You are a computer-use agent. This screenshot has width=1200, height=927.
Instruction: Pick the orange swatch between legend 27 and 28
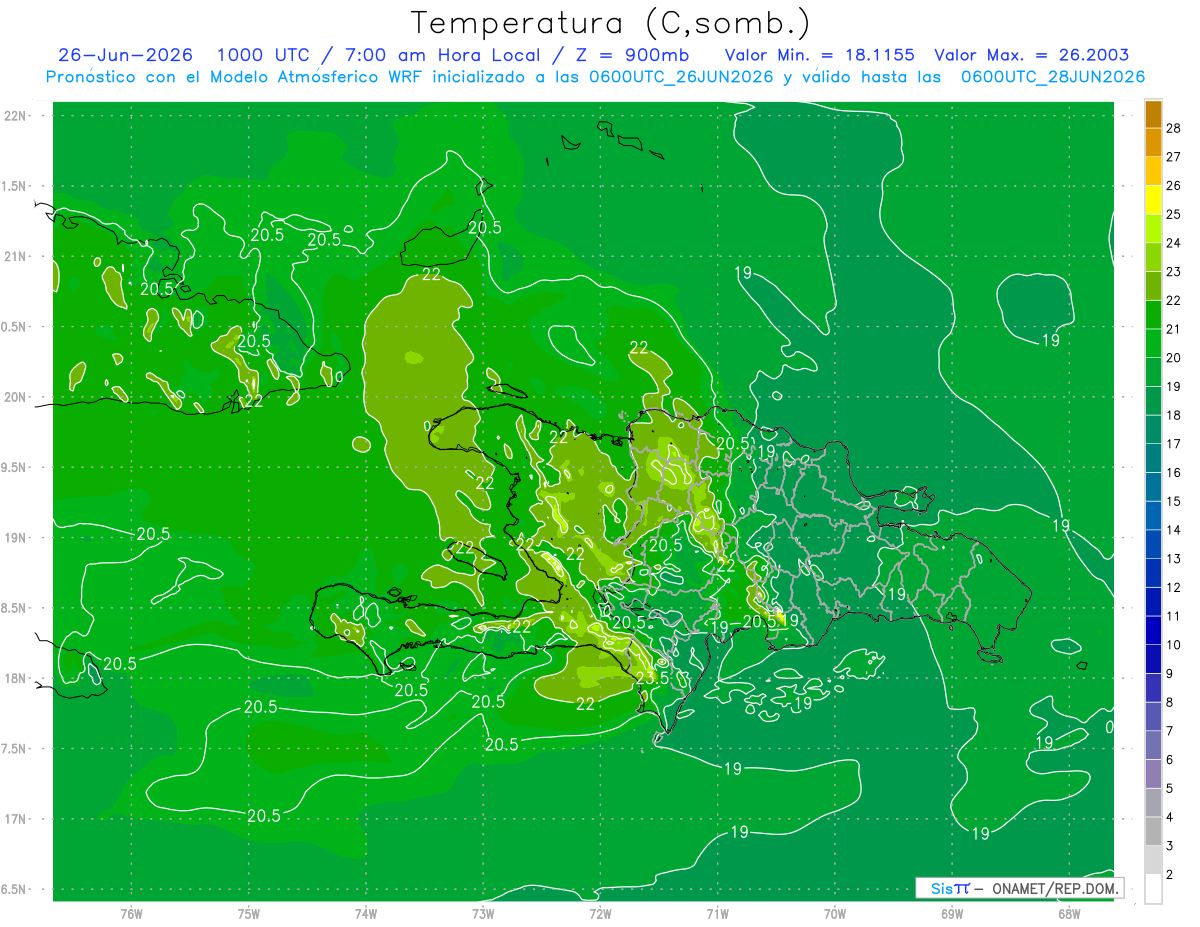(x=1153, y=142)
